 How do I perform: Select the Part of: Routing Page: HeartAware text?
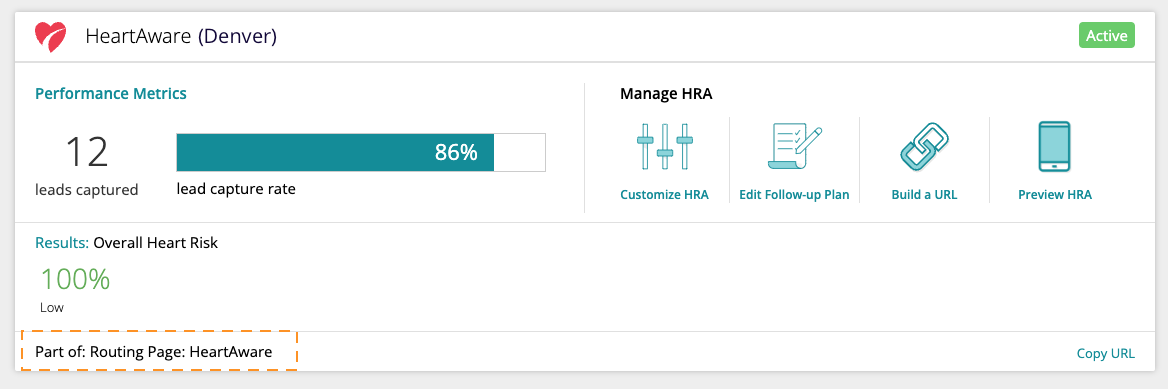(x=154, y=353)
